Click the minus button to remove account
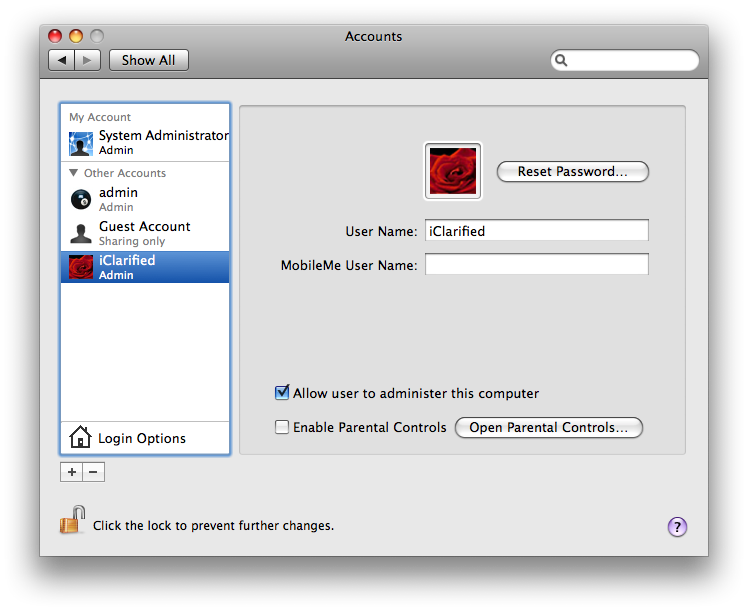Viewport: 748px width, 611px height. [x=93, y=472]
